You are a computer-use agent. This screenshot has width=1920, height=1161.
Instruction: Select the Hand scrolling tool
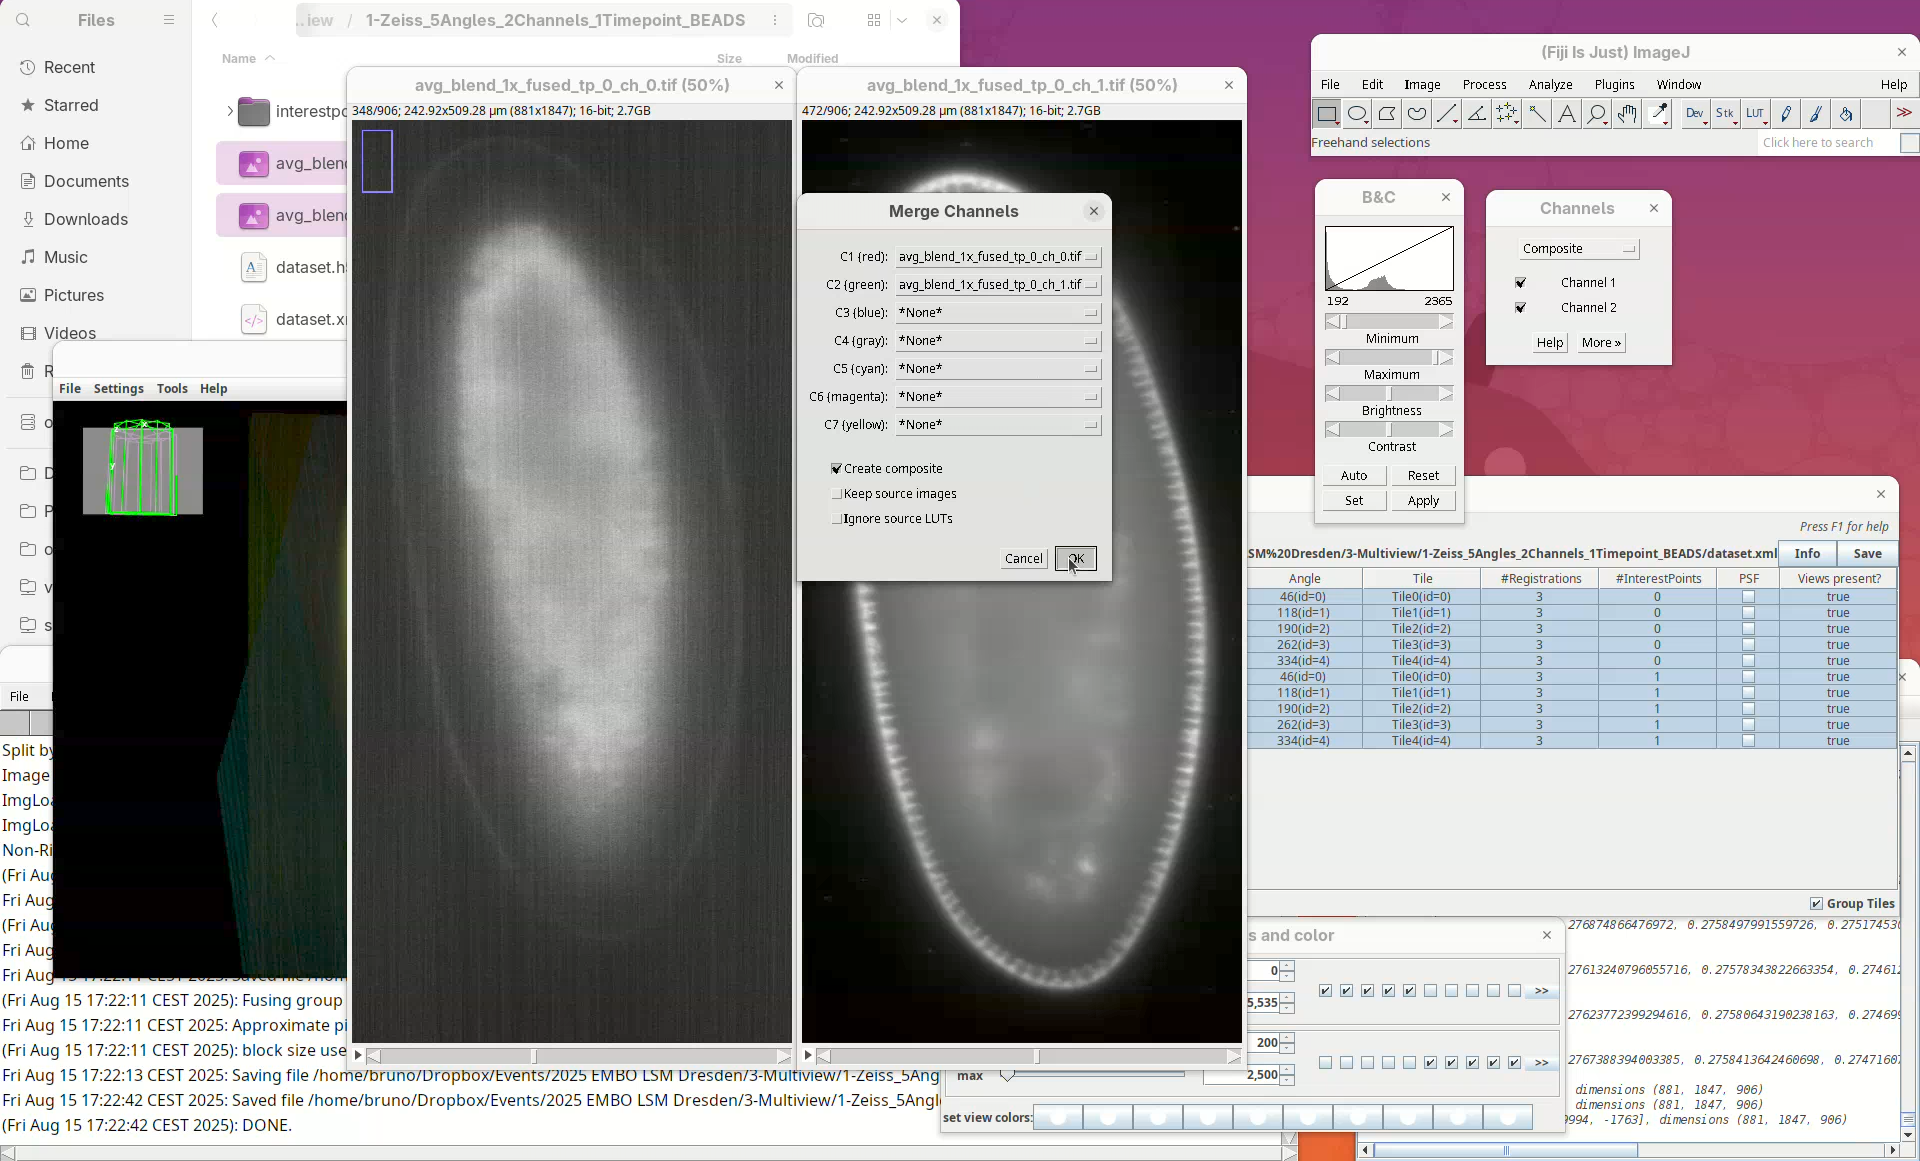1627,114
